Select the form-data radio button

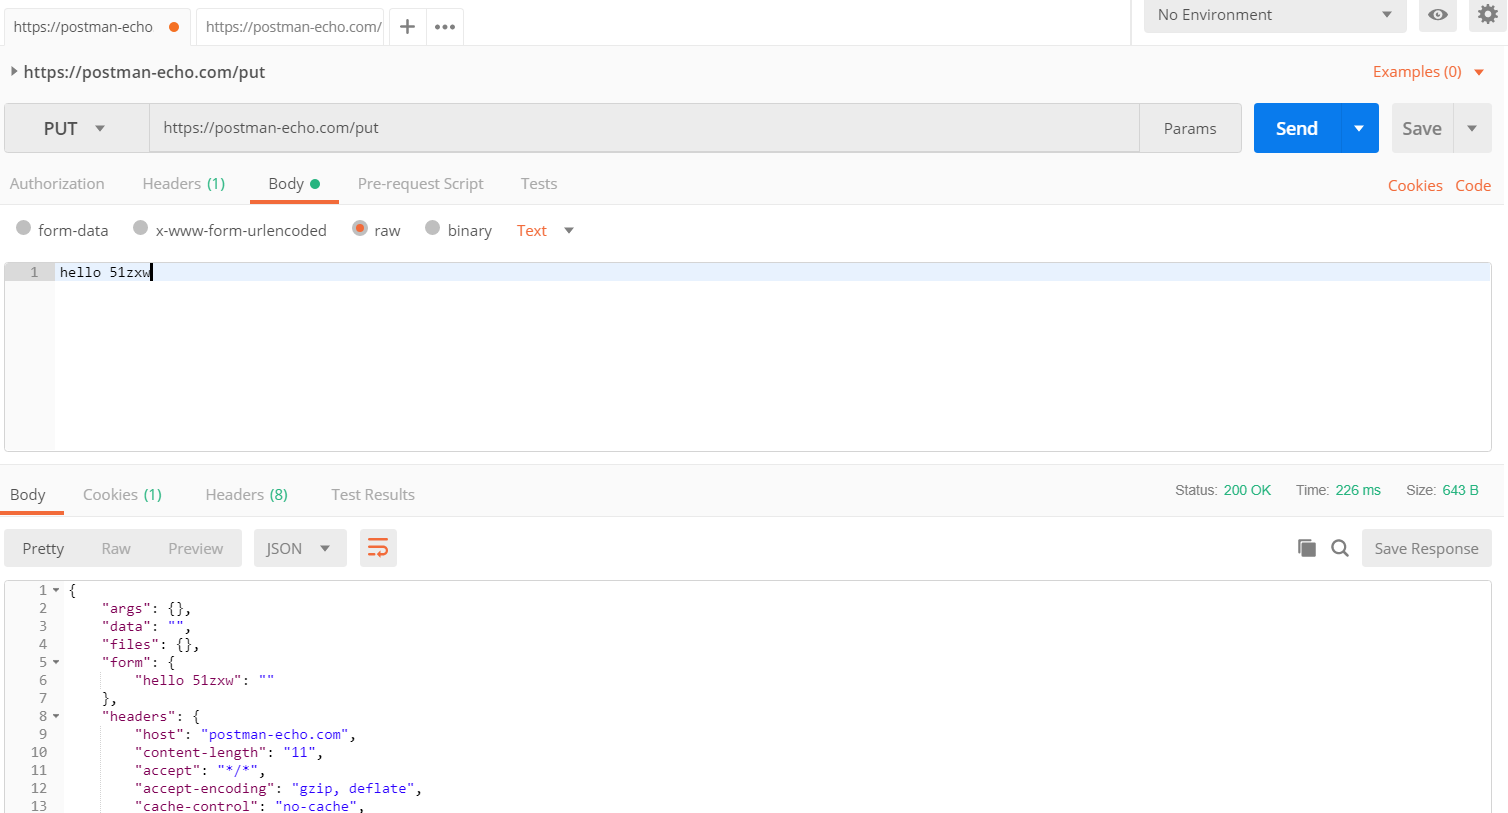[24, 229]
